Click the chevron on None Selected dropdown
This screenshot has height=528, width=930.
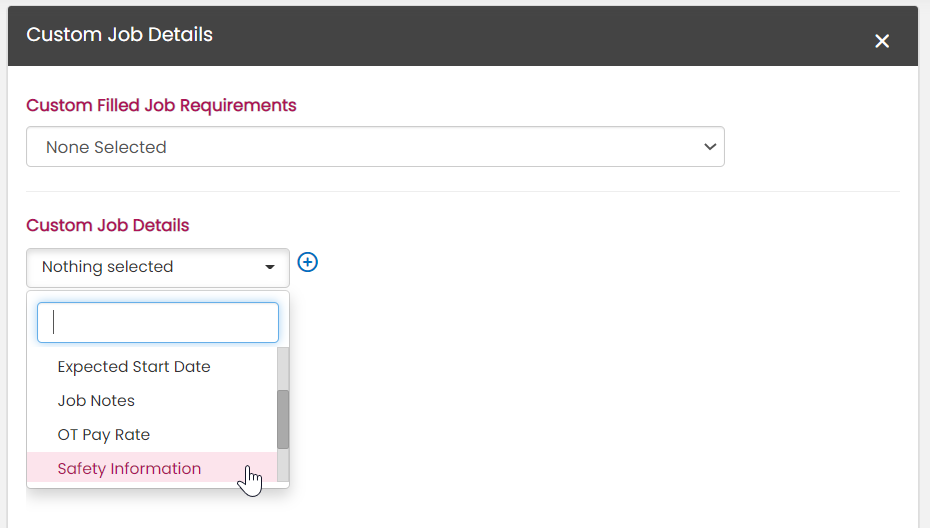point(710,147)
